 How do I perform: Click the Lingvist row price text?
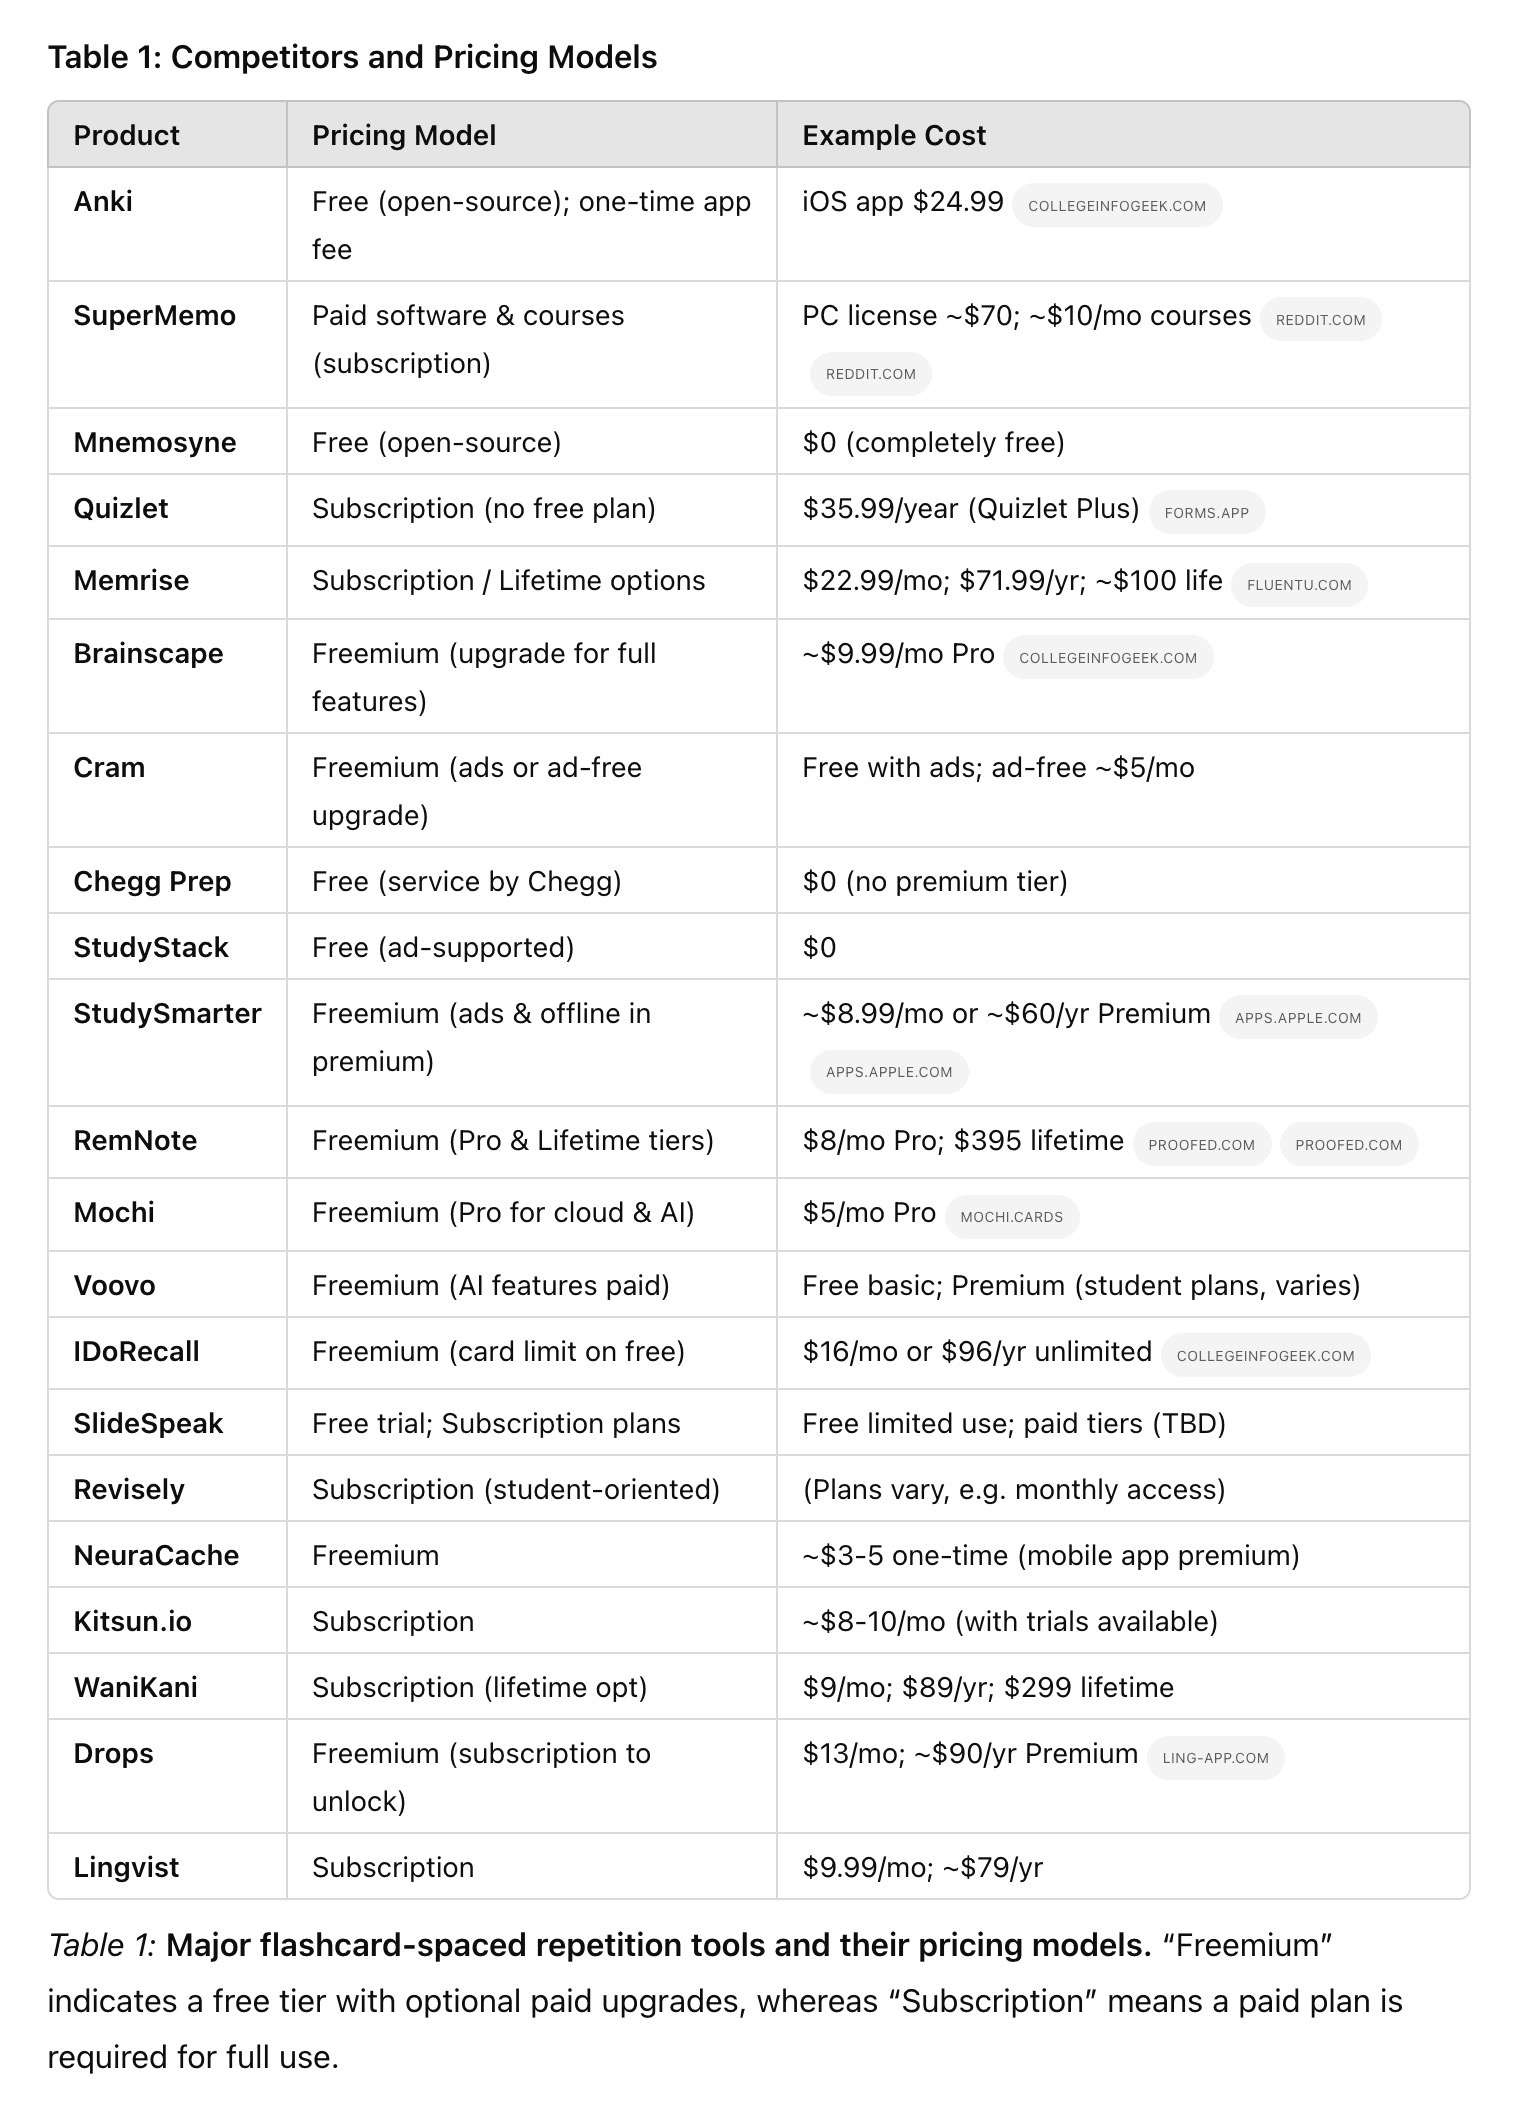pyautogui.click(x=922, y=1867)
